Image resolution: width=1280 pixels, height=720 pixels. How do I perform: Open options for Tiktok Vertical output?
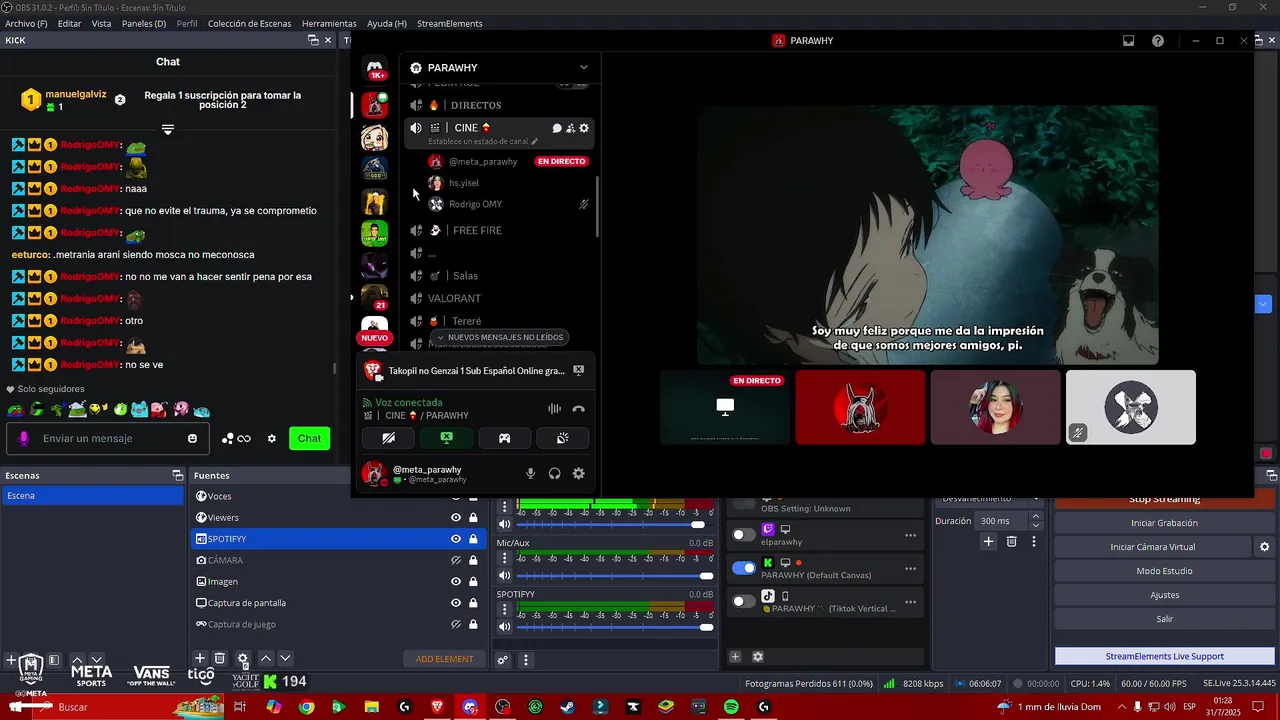coord(910,602)
